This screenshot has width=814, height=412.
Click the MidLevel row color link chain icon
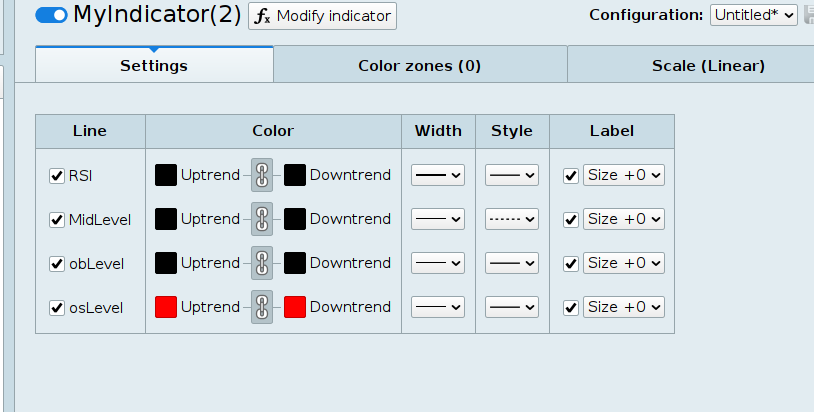pyautogui.click(x=261, y=219)
